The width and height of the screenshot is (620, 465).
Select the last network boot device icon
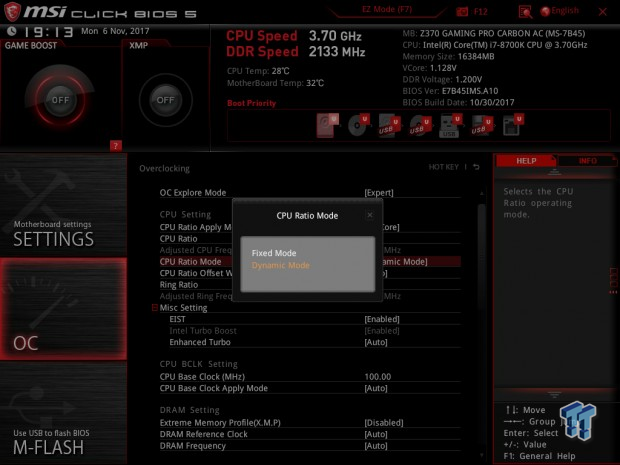(513, 125)
